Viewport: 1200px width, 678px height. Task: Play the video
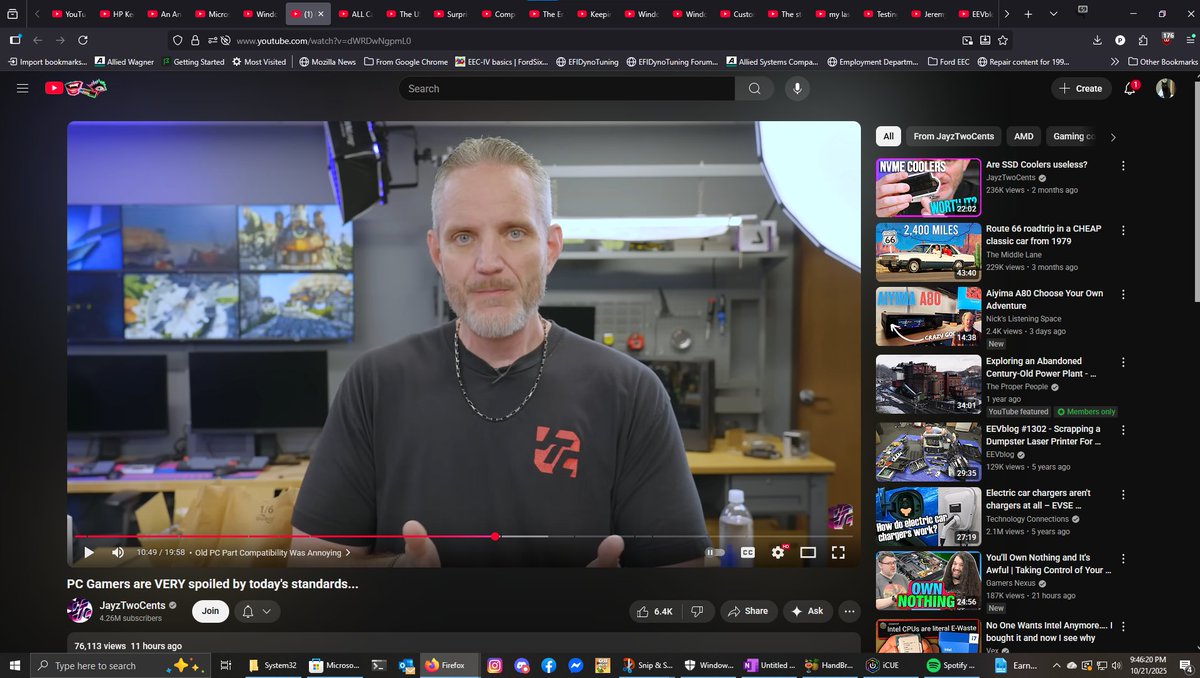[x=88, y=552]
